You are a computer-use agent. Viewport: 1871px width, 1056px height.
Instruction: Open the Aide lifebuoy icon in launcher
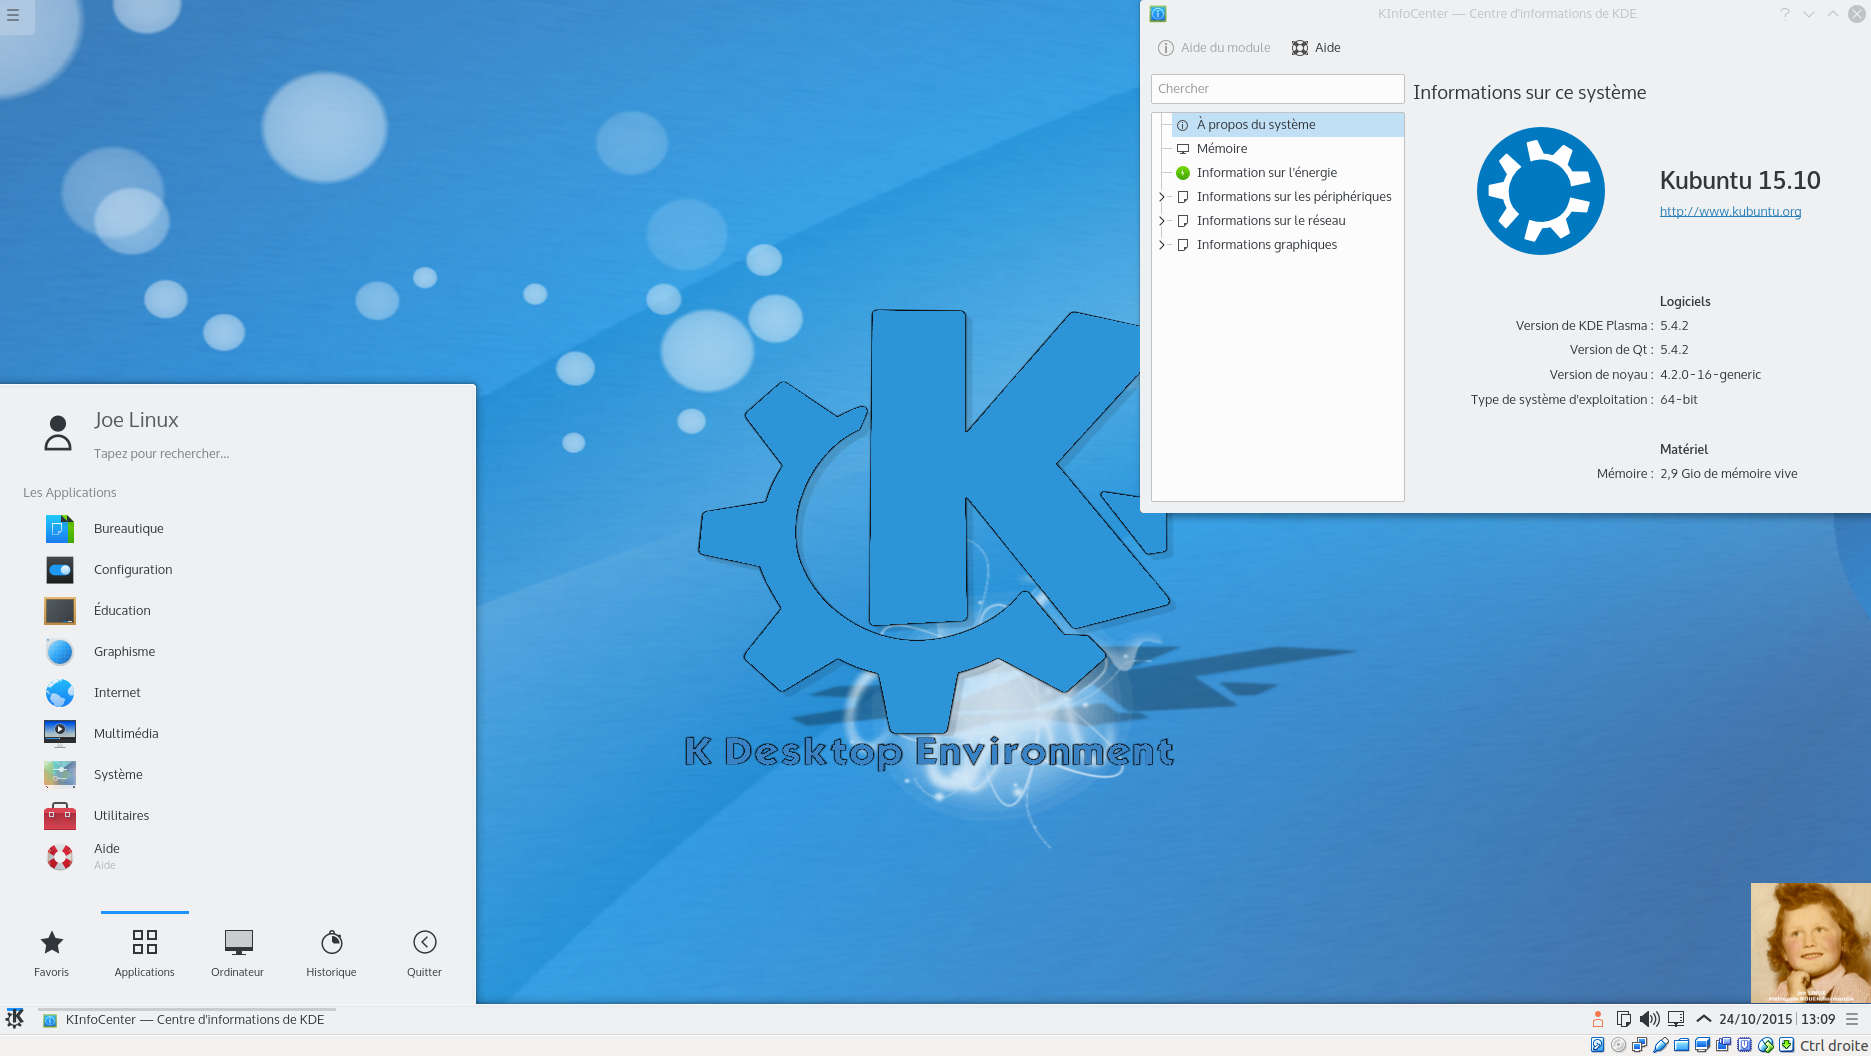pyautogui.click(x=60, y=857)
